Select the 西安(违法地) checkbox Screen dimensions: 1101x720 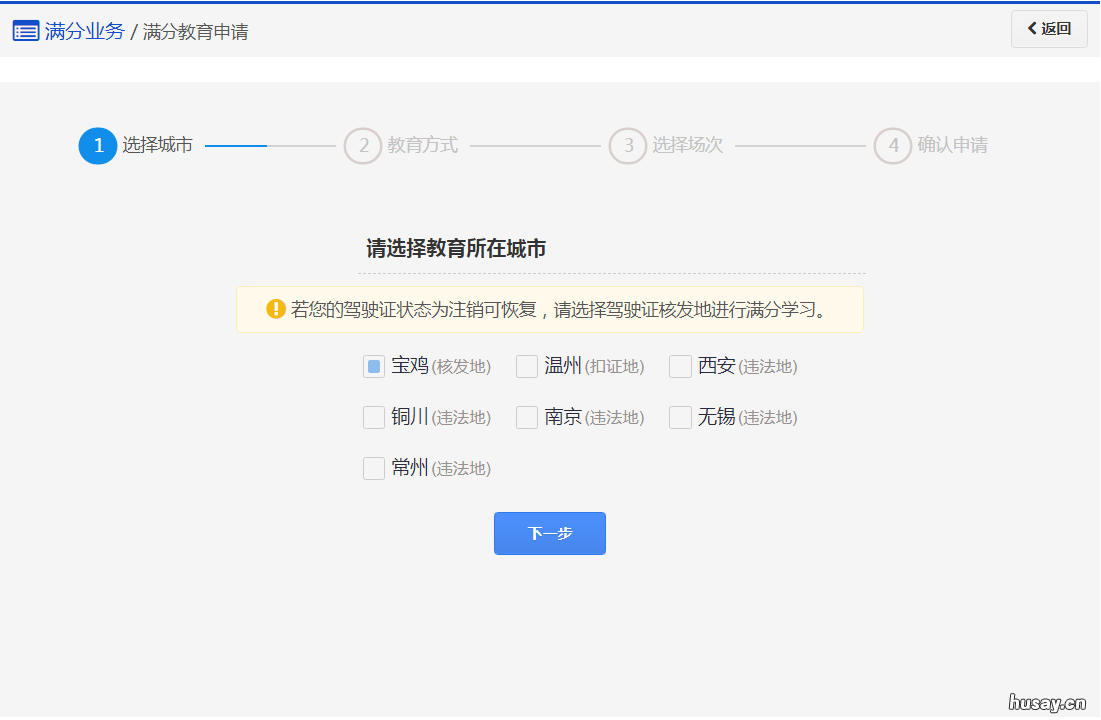(680, 366)
